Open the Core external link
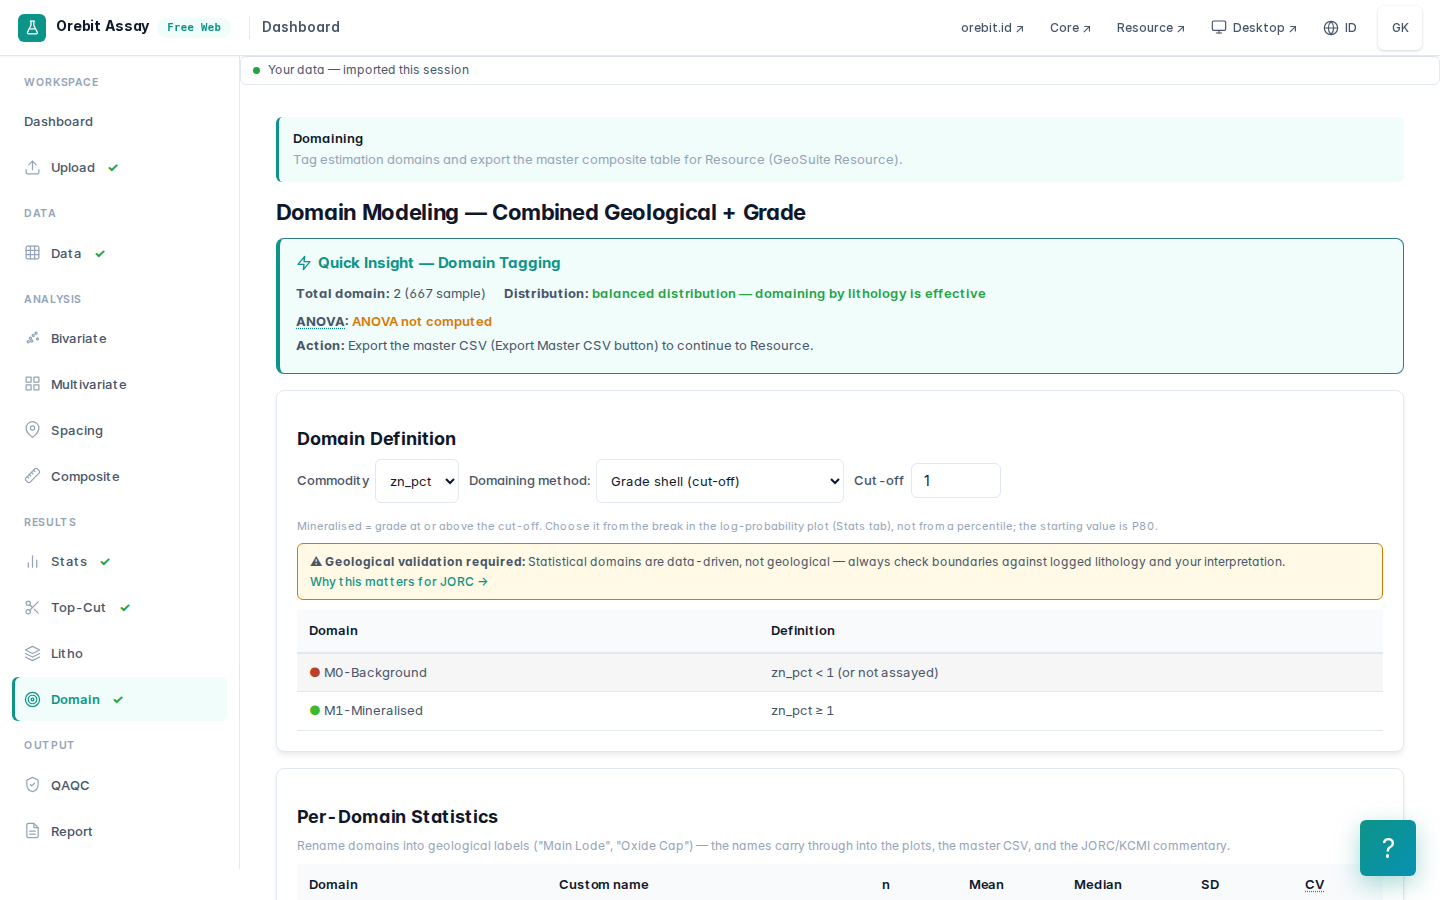 point(1070,28)
